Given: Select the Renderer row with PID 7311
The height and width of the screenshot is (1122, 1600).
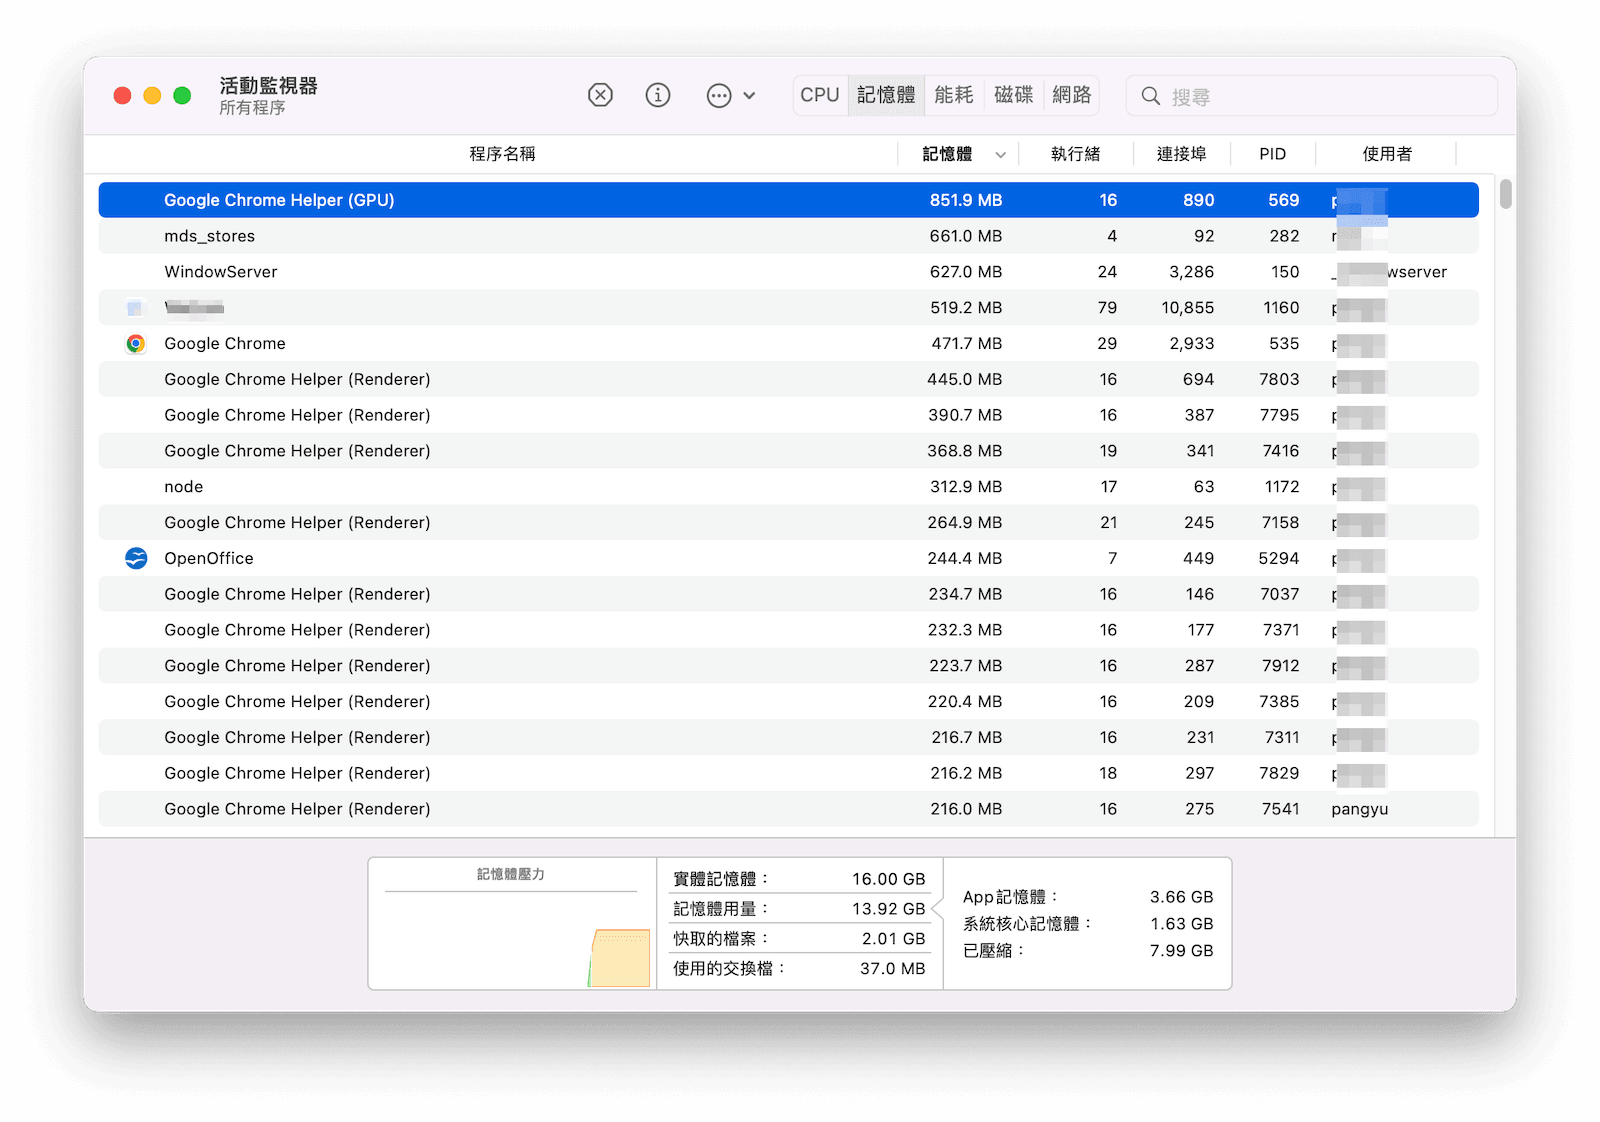Looking at the screenshot, I should 788,738.
